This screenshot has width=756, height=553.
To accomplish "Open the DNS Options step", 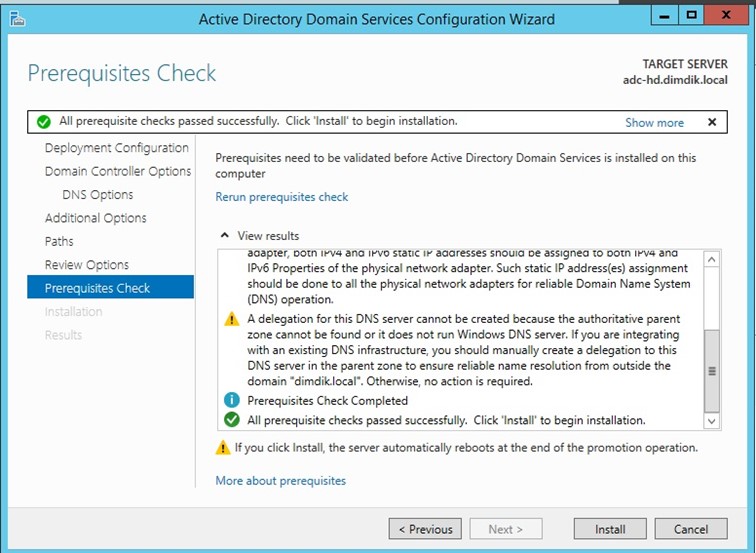I will point(98,195).
